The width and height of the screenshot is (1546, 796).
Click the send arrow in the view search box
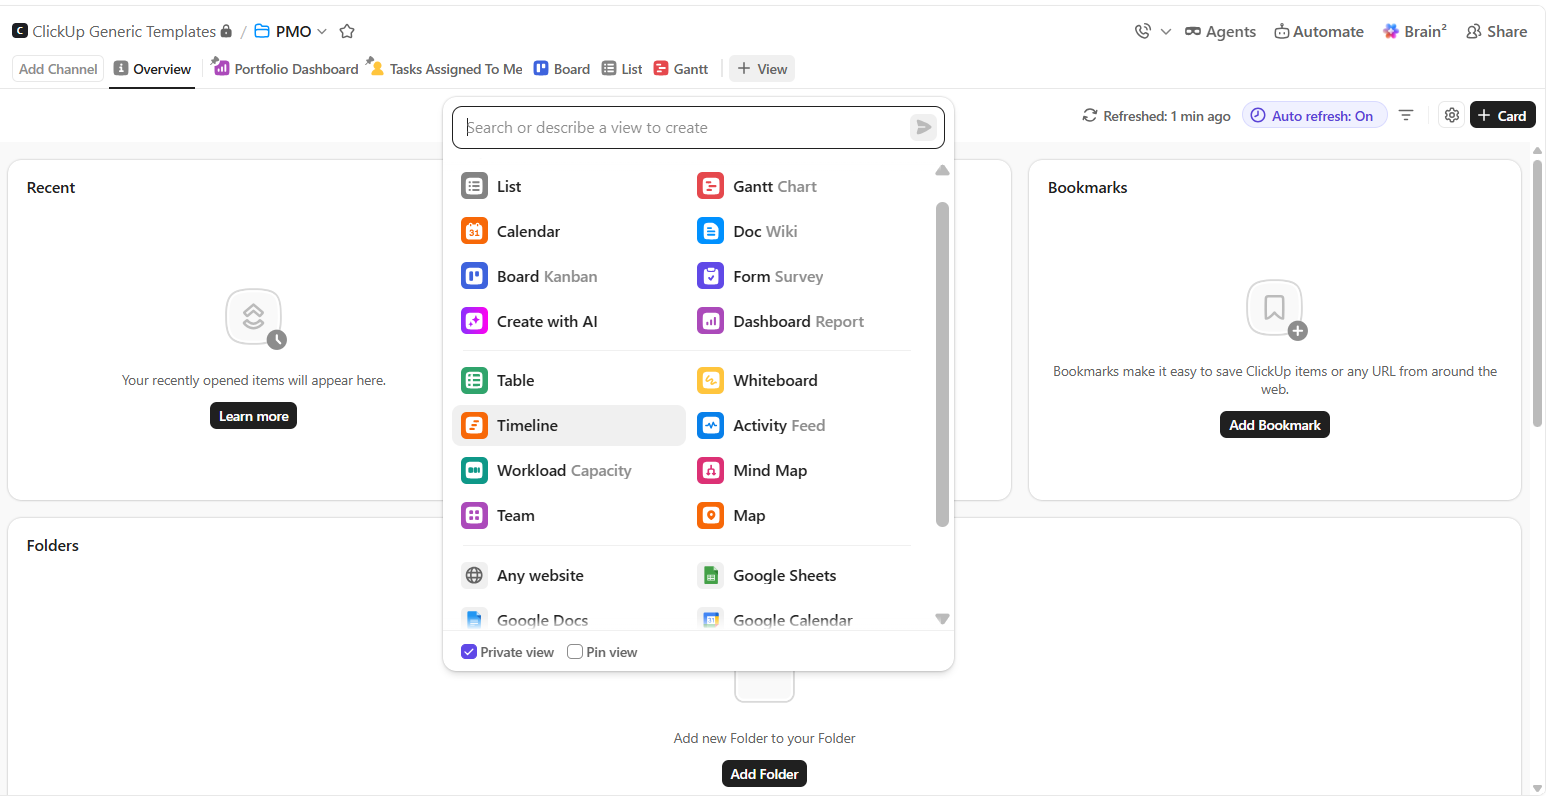(923, 127)
